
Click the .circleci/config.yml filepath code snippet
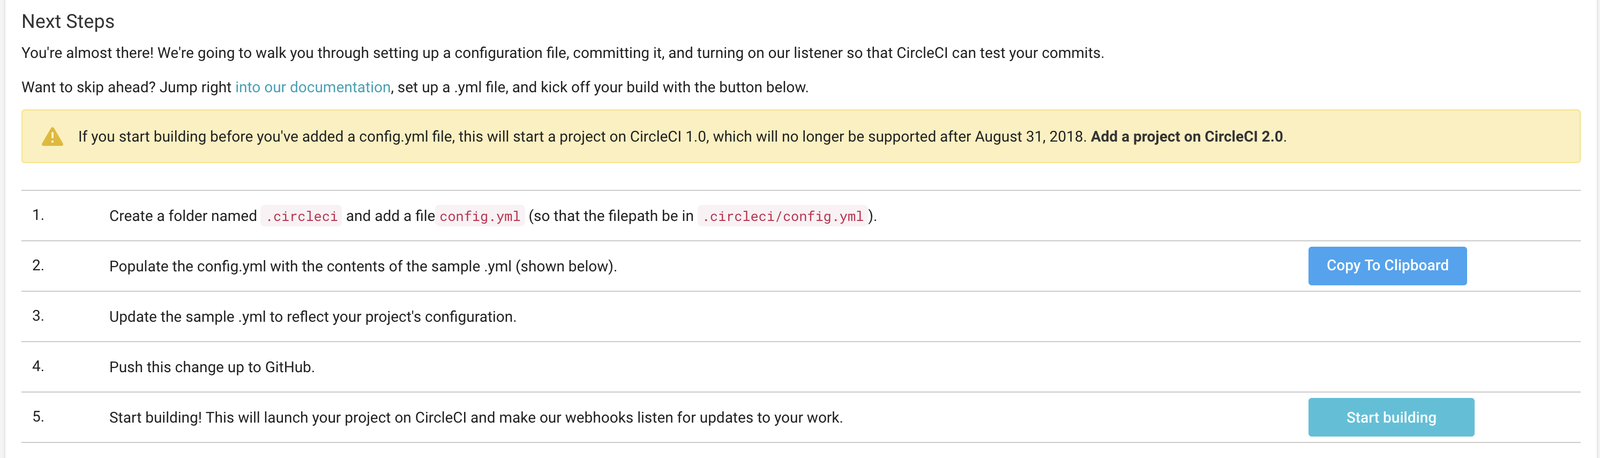pyautogui.click(x=782, y=216)
